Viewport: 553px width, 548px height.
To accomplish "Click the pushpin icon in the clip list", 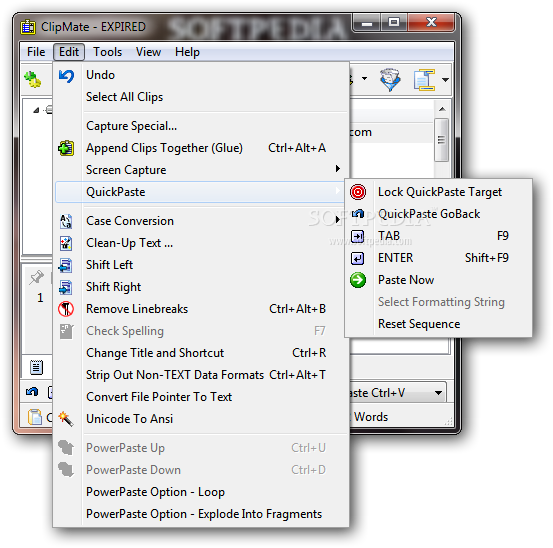I will tap(36, 278).
